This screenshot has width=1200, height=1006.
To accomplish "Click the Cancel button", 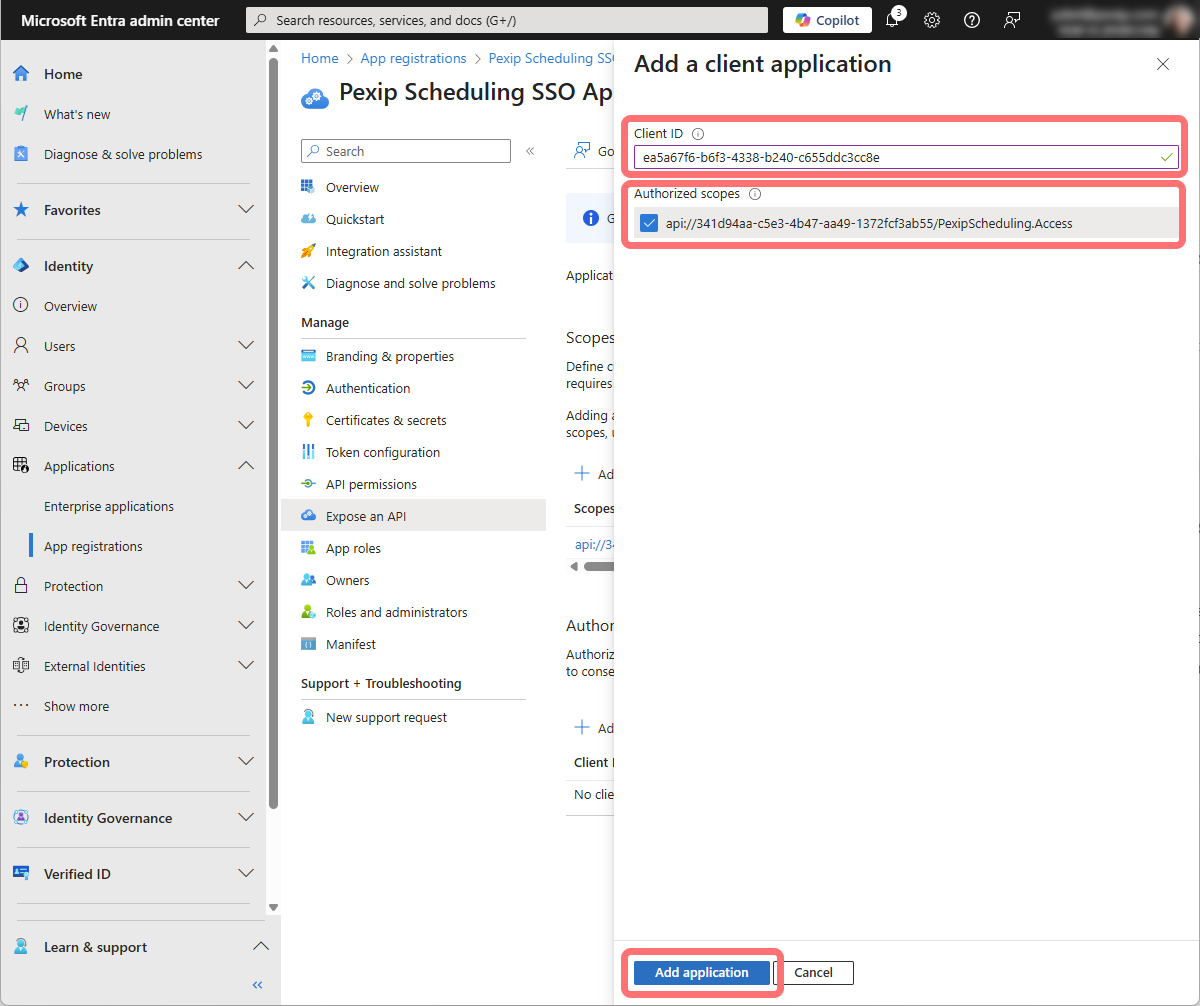I will [x=813, y=972].
